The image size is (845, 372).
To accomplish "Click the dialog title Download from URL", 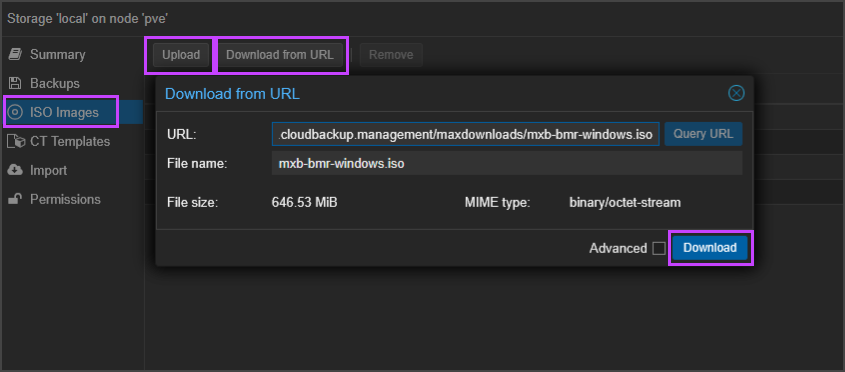I will tap(232, 94).
